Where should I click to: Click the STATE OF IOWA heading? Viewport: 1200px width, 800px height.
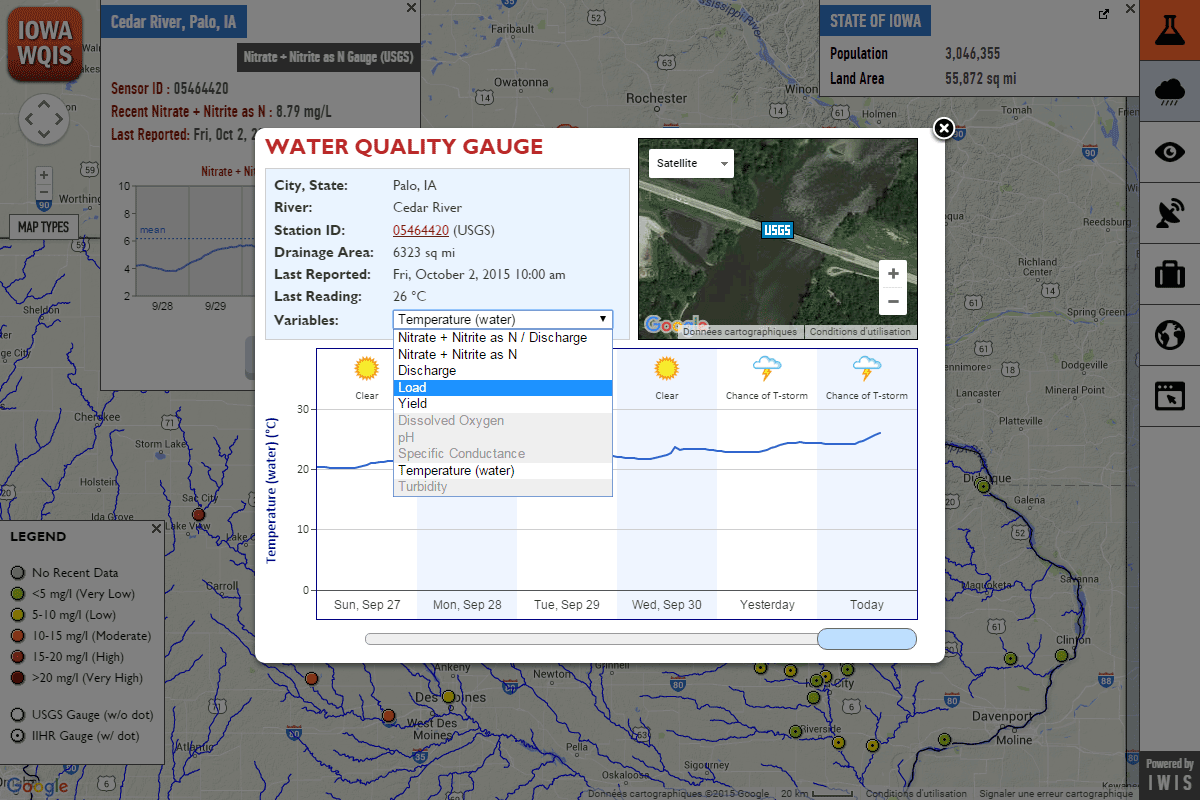(x=875, y=21)
